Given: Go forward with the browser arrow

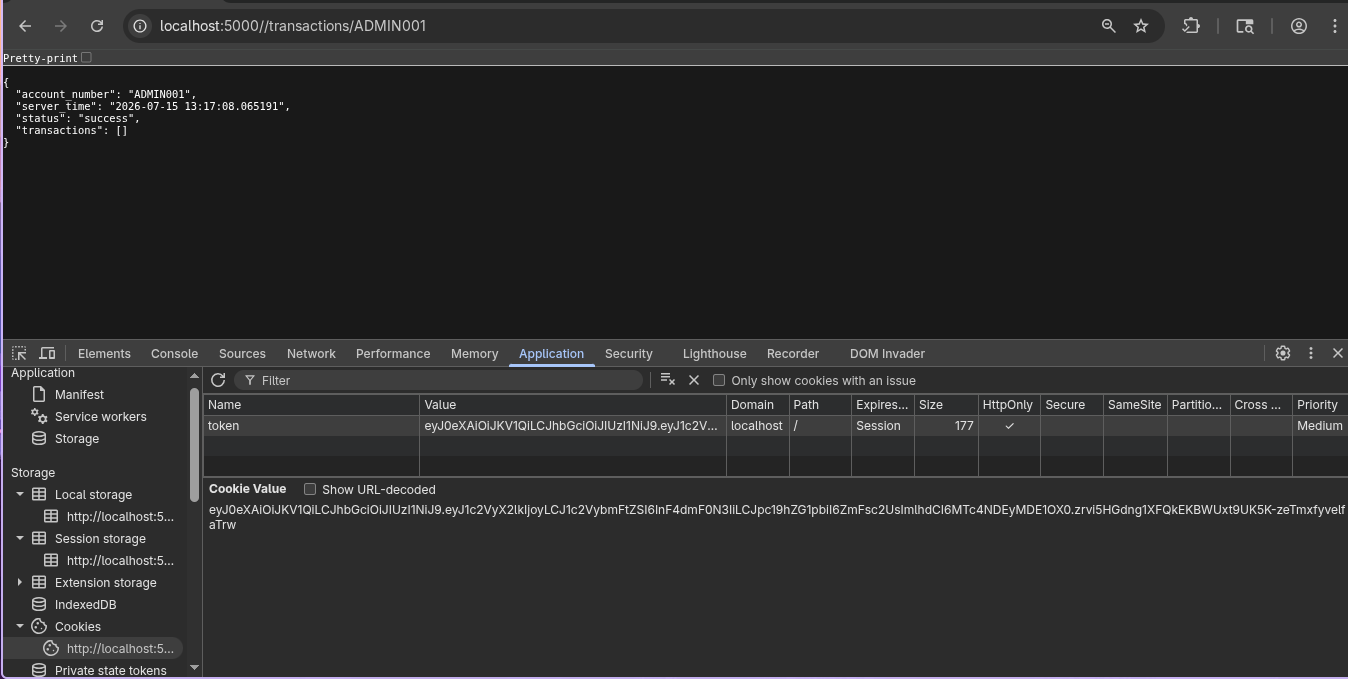Looking at the screenshot, I should pos(61,26).
